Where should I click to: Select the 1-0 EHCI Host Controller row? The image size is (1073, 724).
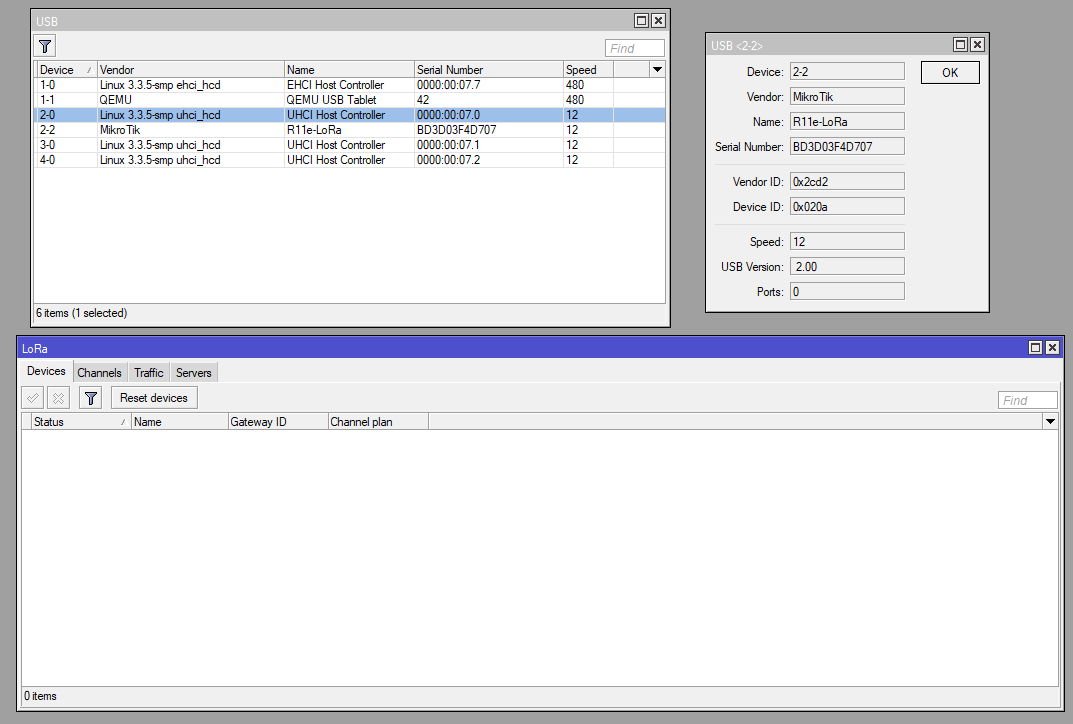(350, 85)
